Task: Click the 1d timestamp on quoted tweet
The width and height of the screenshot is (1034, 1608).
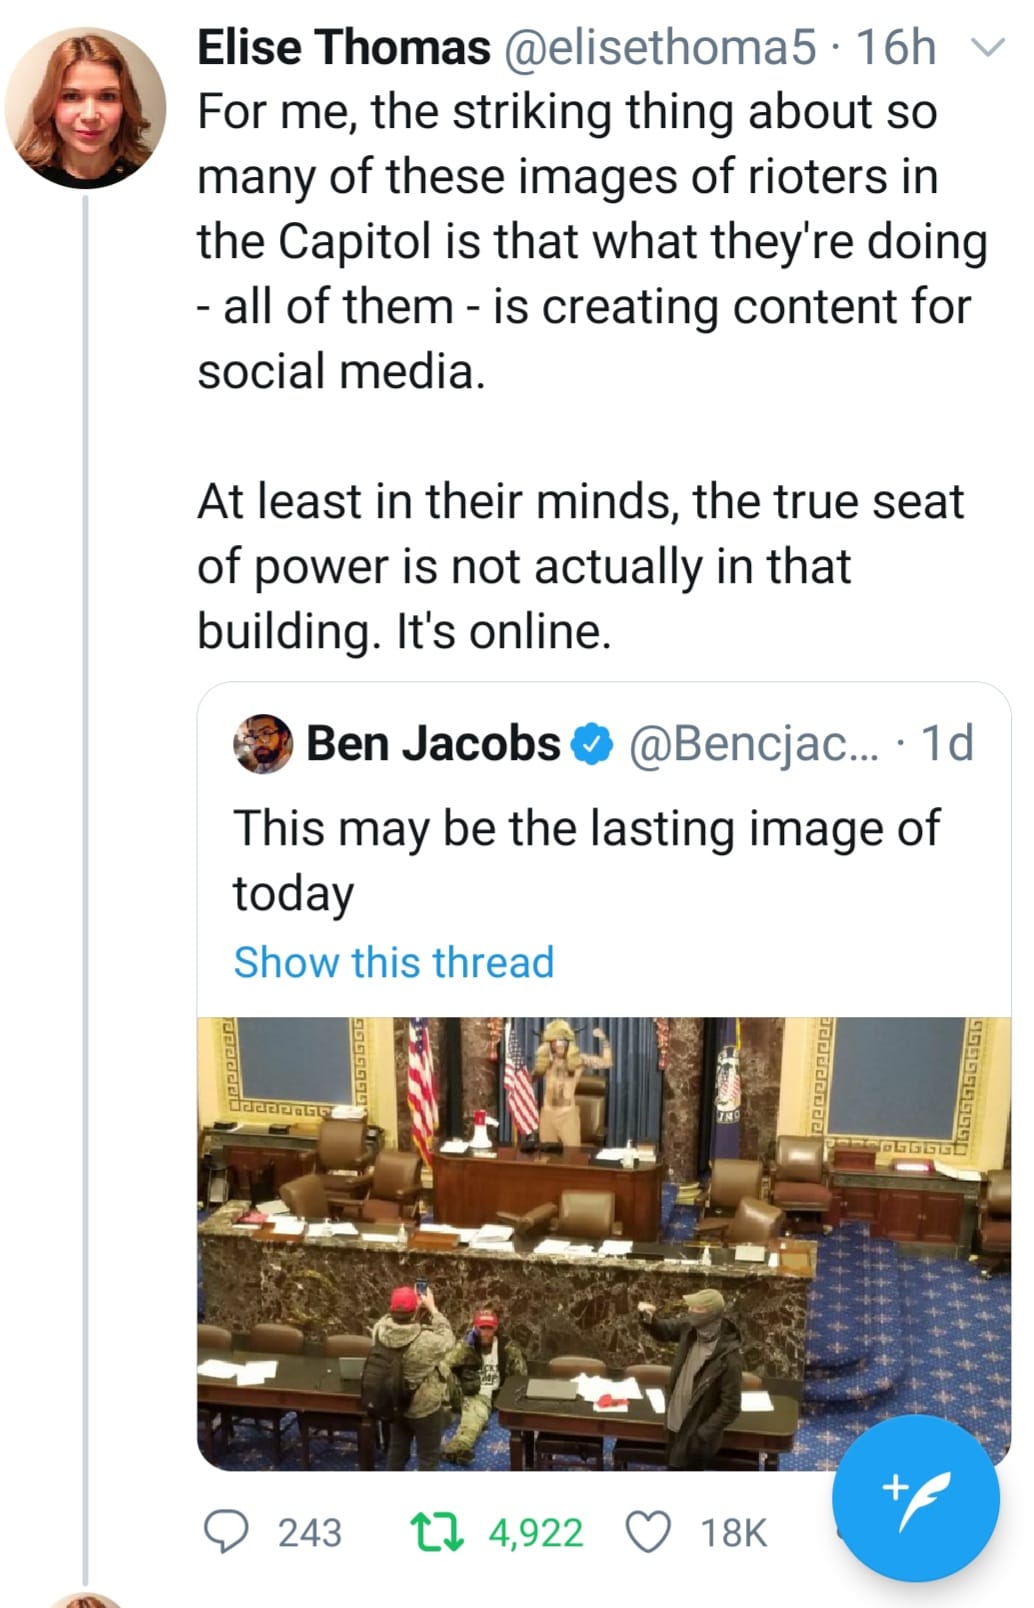Action: (x=945, y=744)
